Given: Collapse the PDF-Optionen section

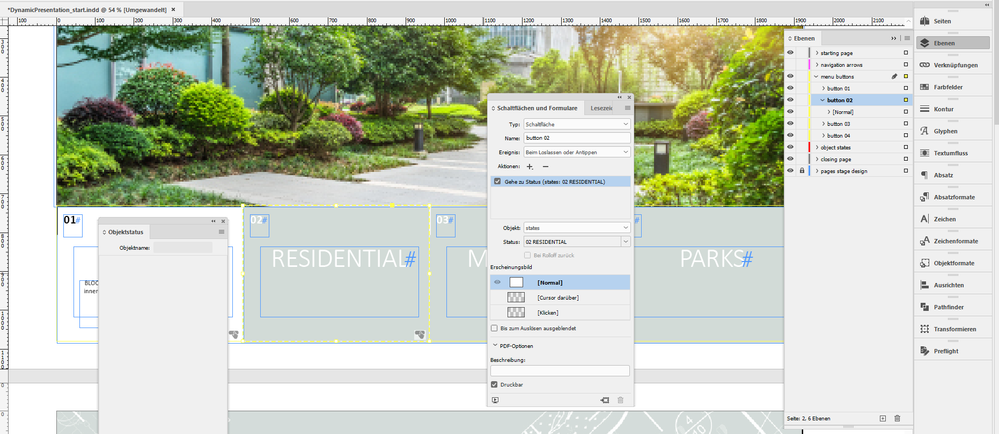Looking at the screenshot, I should click(495, 346).
